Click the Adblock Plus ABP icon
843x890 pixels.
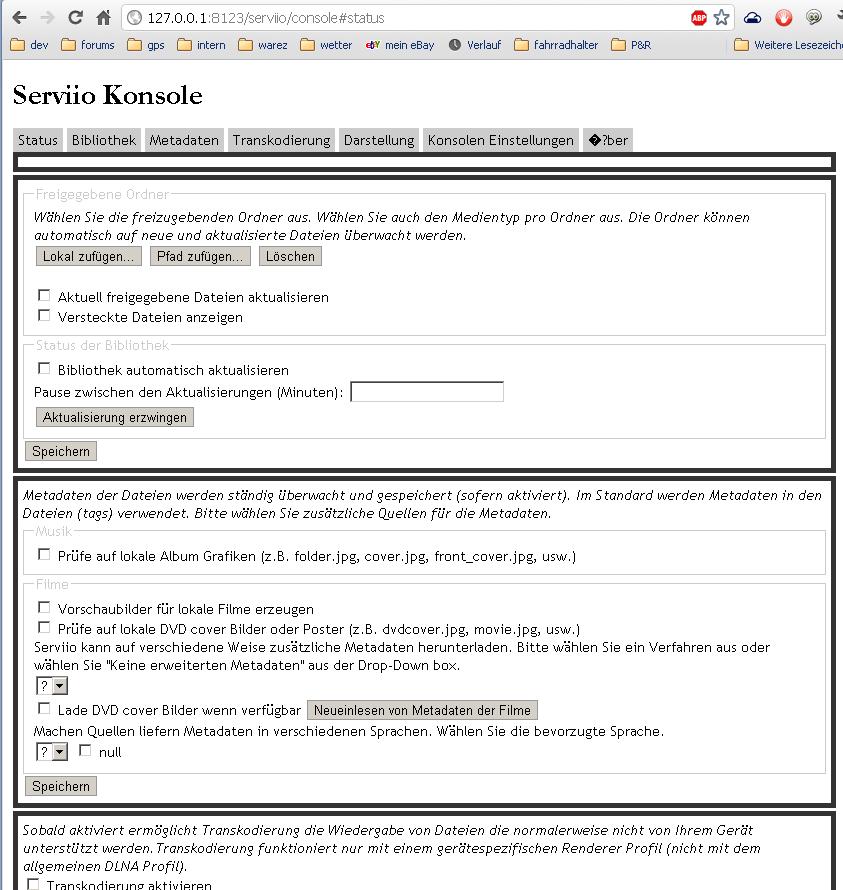(699, 18)
